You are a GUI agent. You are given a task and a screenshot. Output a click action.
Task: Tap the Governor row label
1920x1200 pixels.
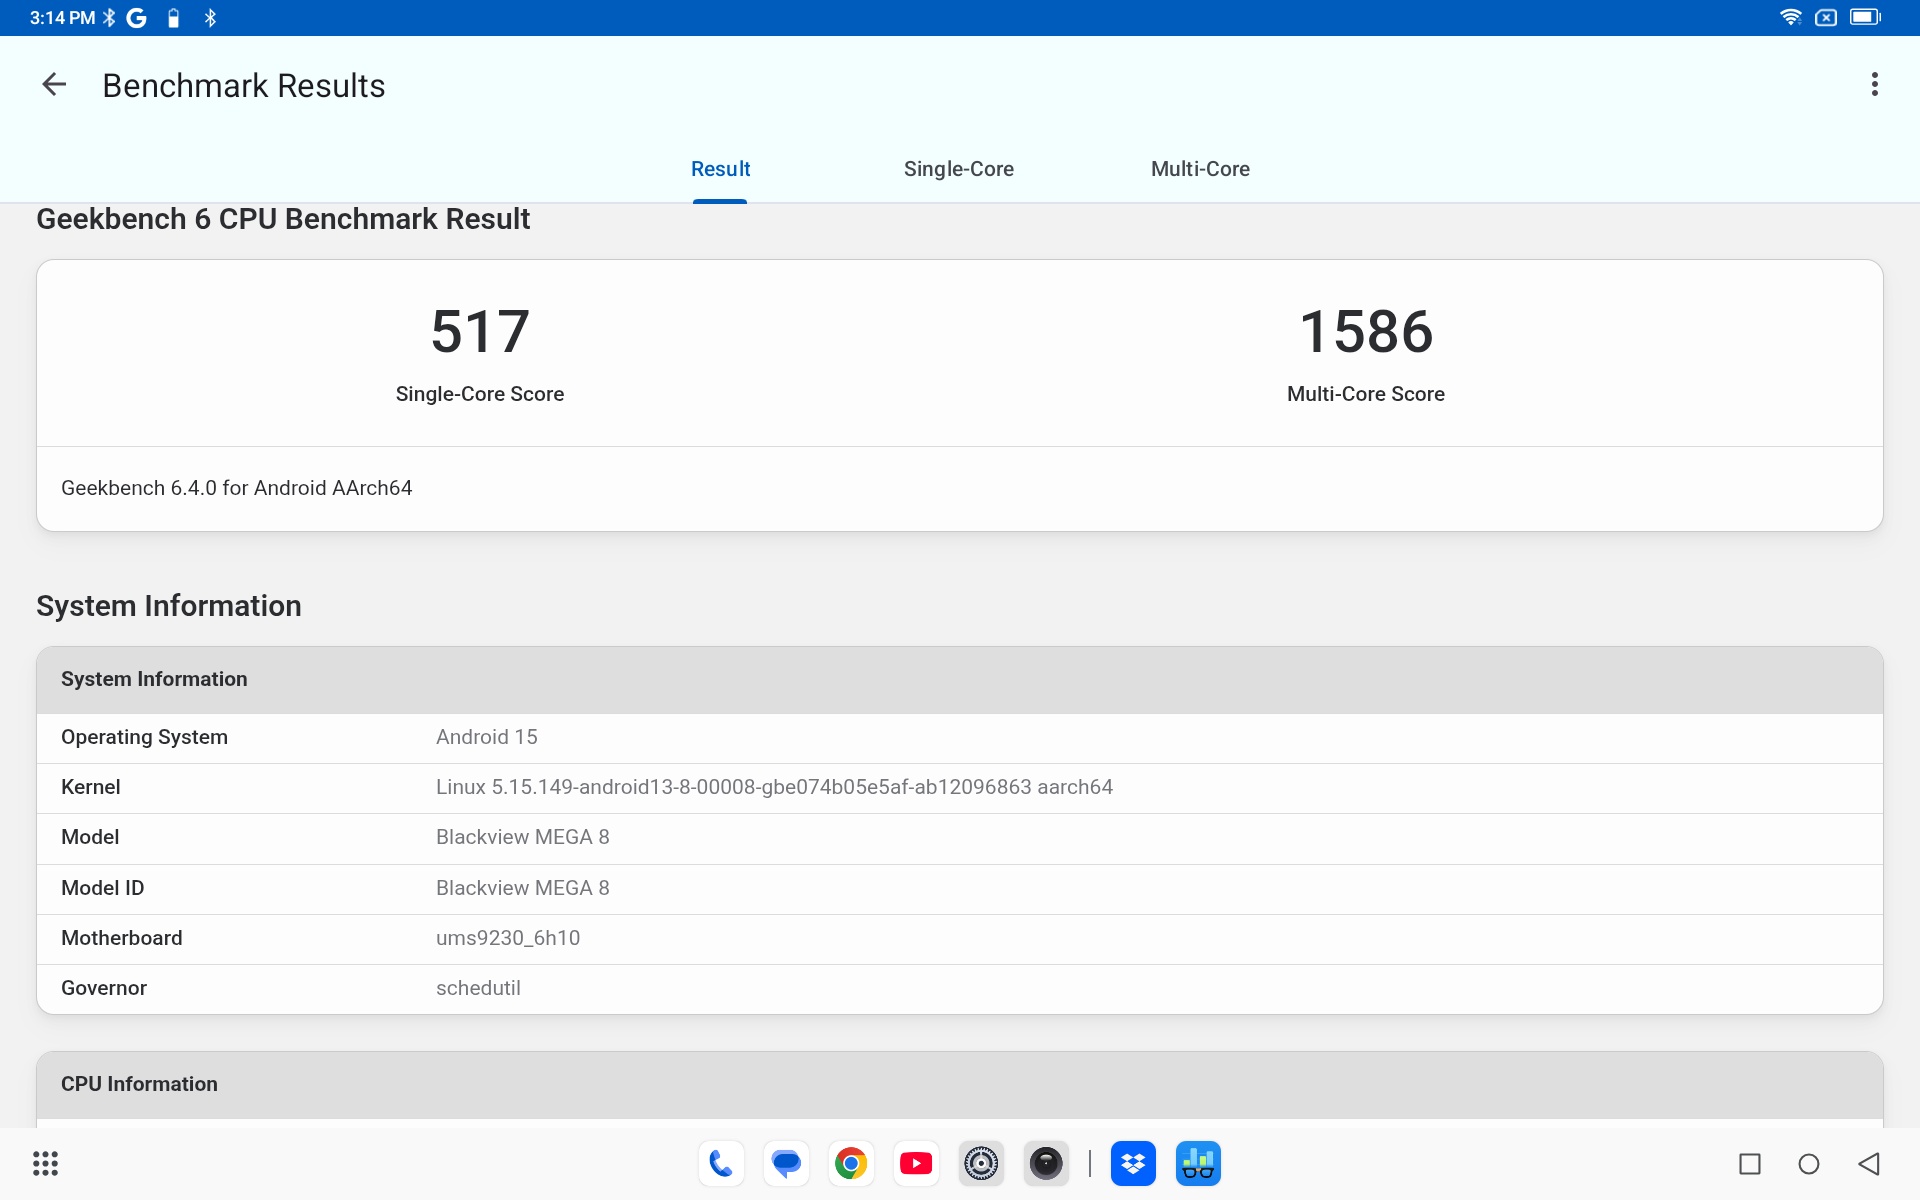point(104,988)
